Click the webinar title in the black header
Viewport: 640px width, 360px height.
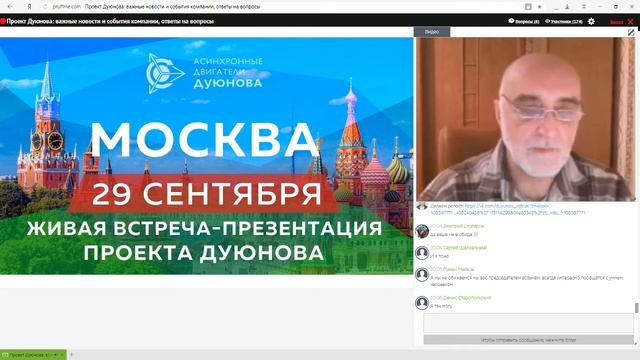click(110, 21)
